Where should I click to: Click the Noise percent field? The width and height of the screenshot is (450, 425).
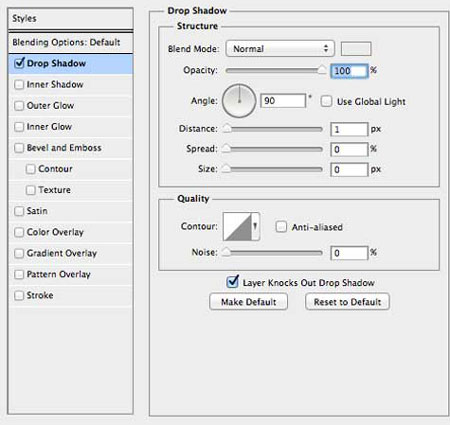click(349, 253)
